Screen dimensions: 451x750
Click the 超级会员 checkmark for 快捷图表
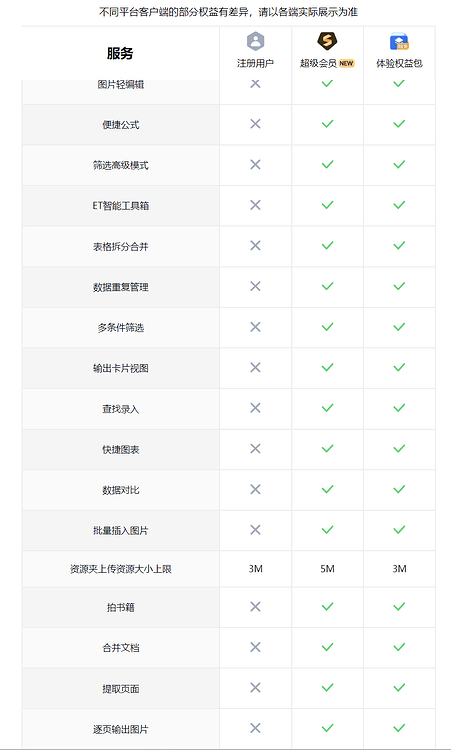click(x=327, y=449)
